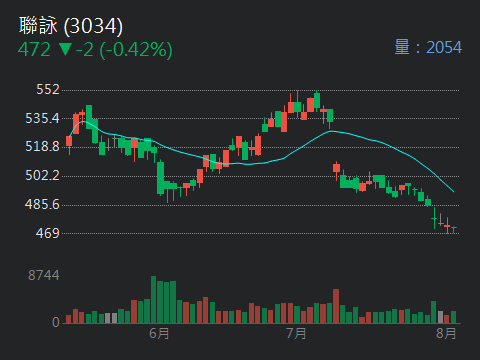Click the 6月 date axis label
Viewport: 480px width, 360px height.
point(159,333)
